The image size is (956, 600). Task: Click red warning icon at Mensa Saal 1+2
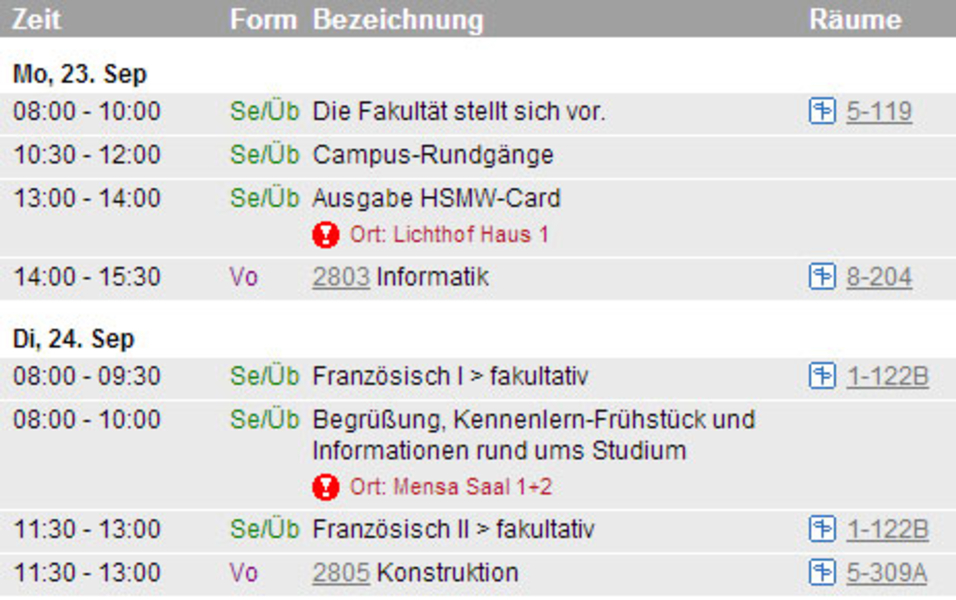[326, 487]
